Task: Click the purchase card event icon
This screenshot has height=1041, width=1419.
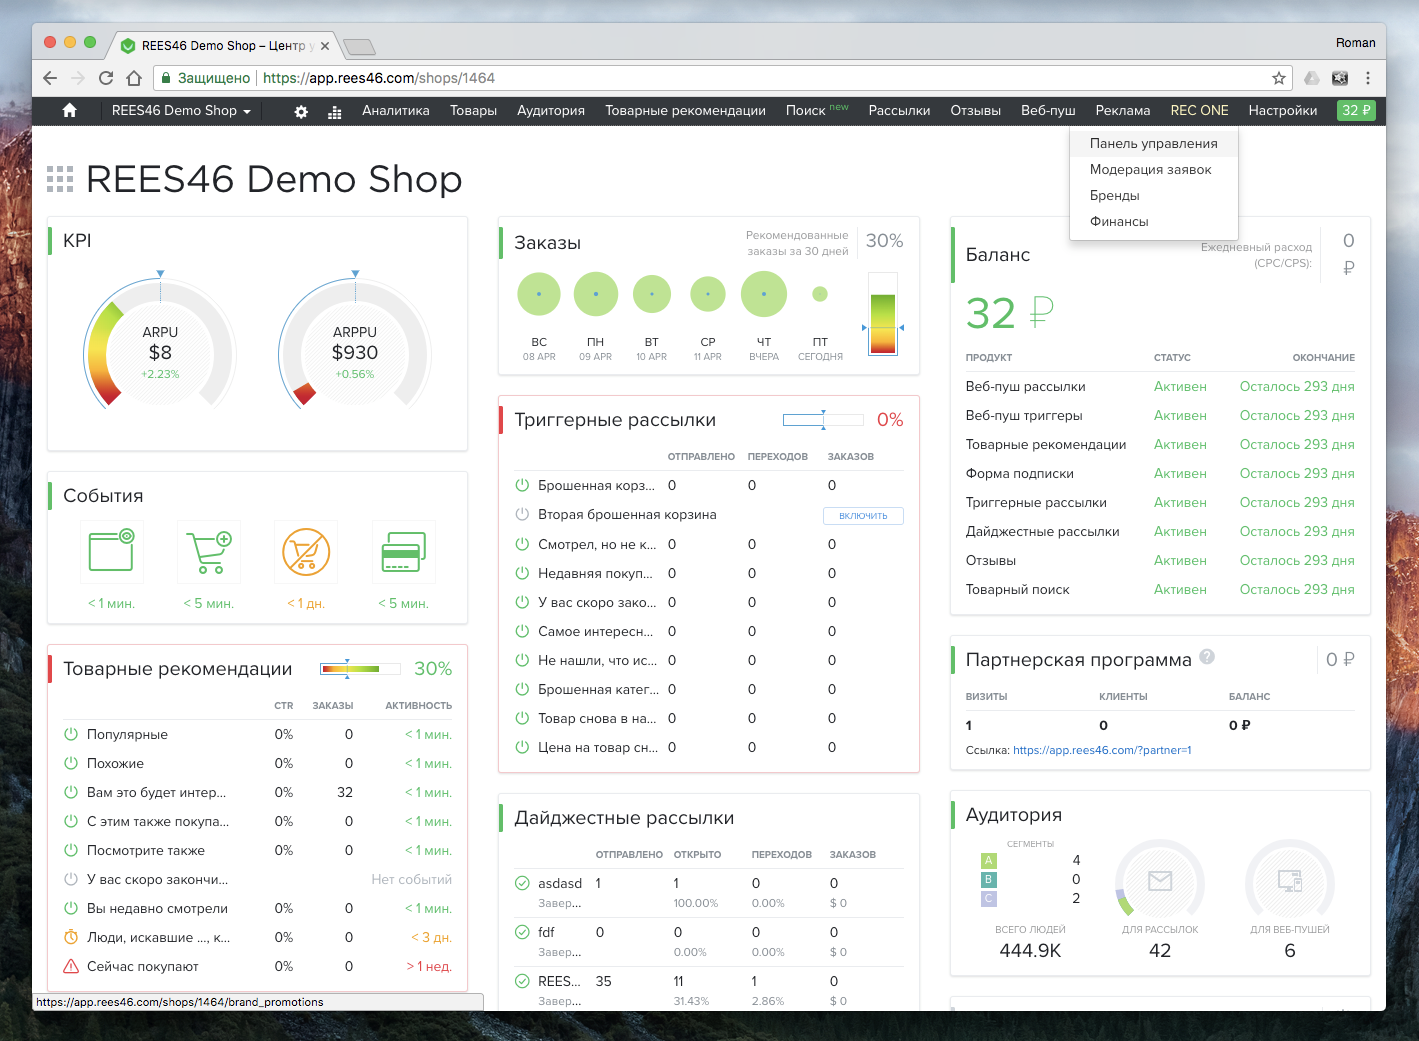Action: [403, 551]
